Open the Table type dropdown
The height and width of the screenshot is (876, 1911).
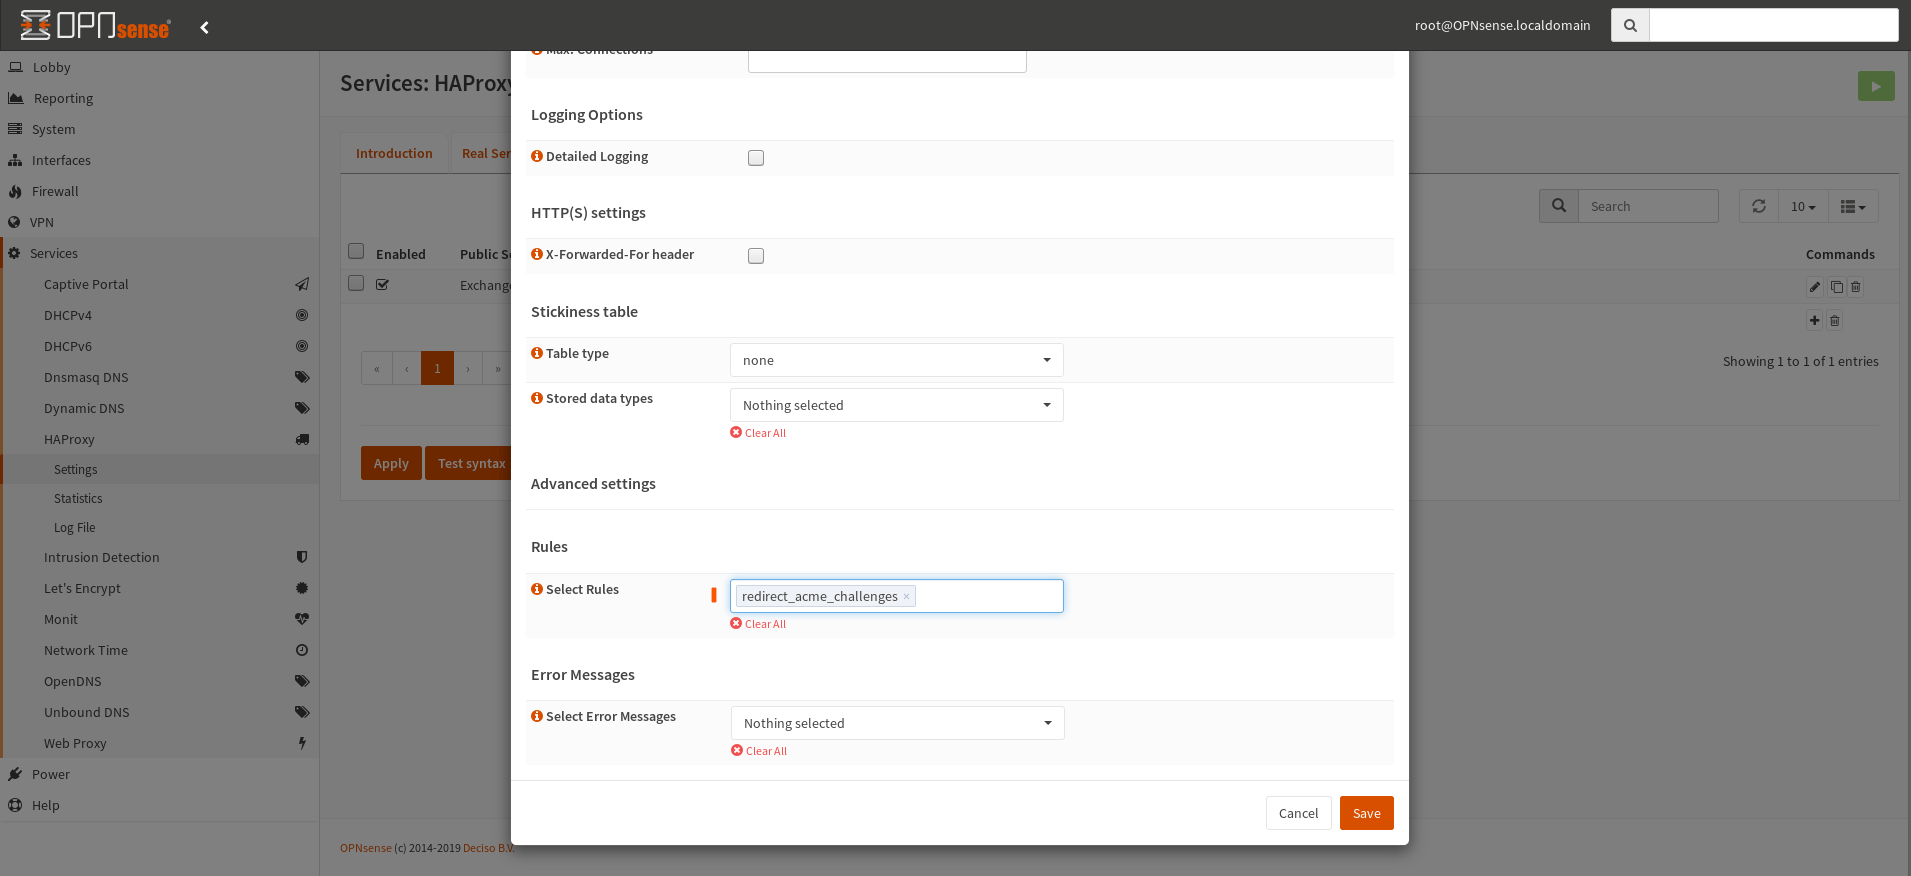(896, 360)
